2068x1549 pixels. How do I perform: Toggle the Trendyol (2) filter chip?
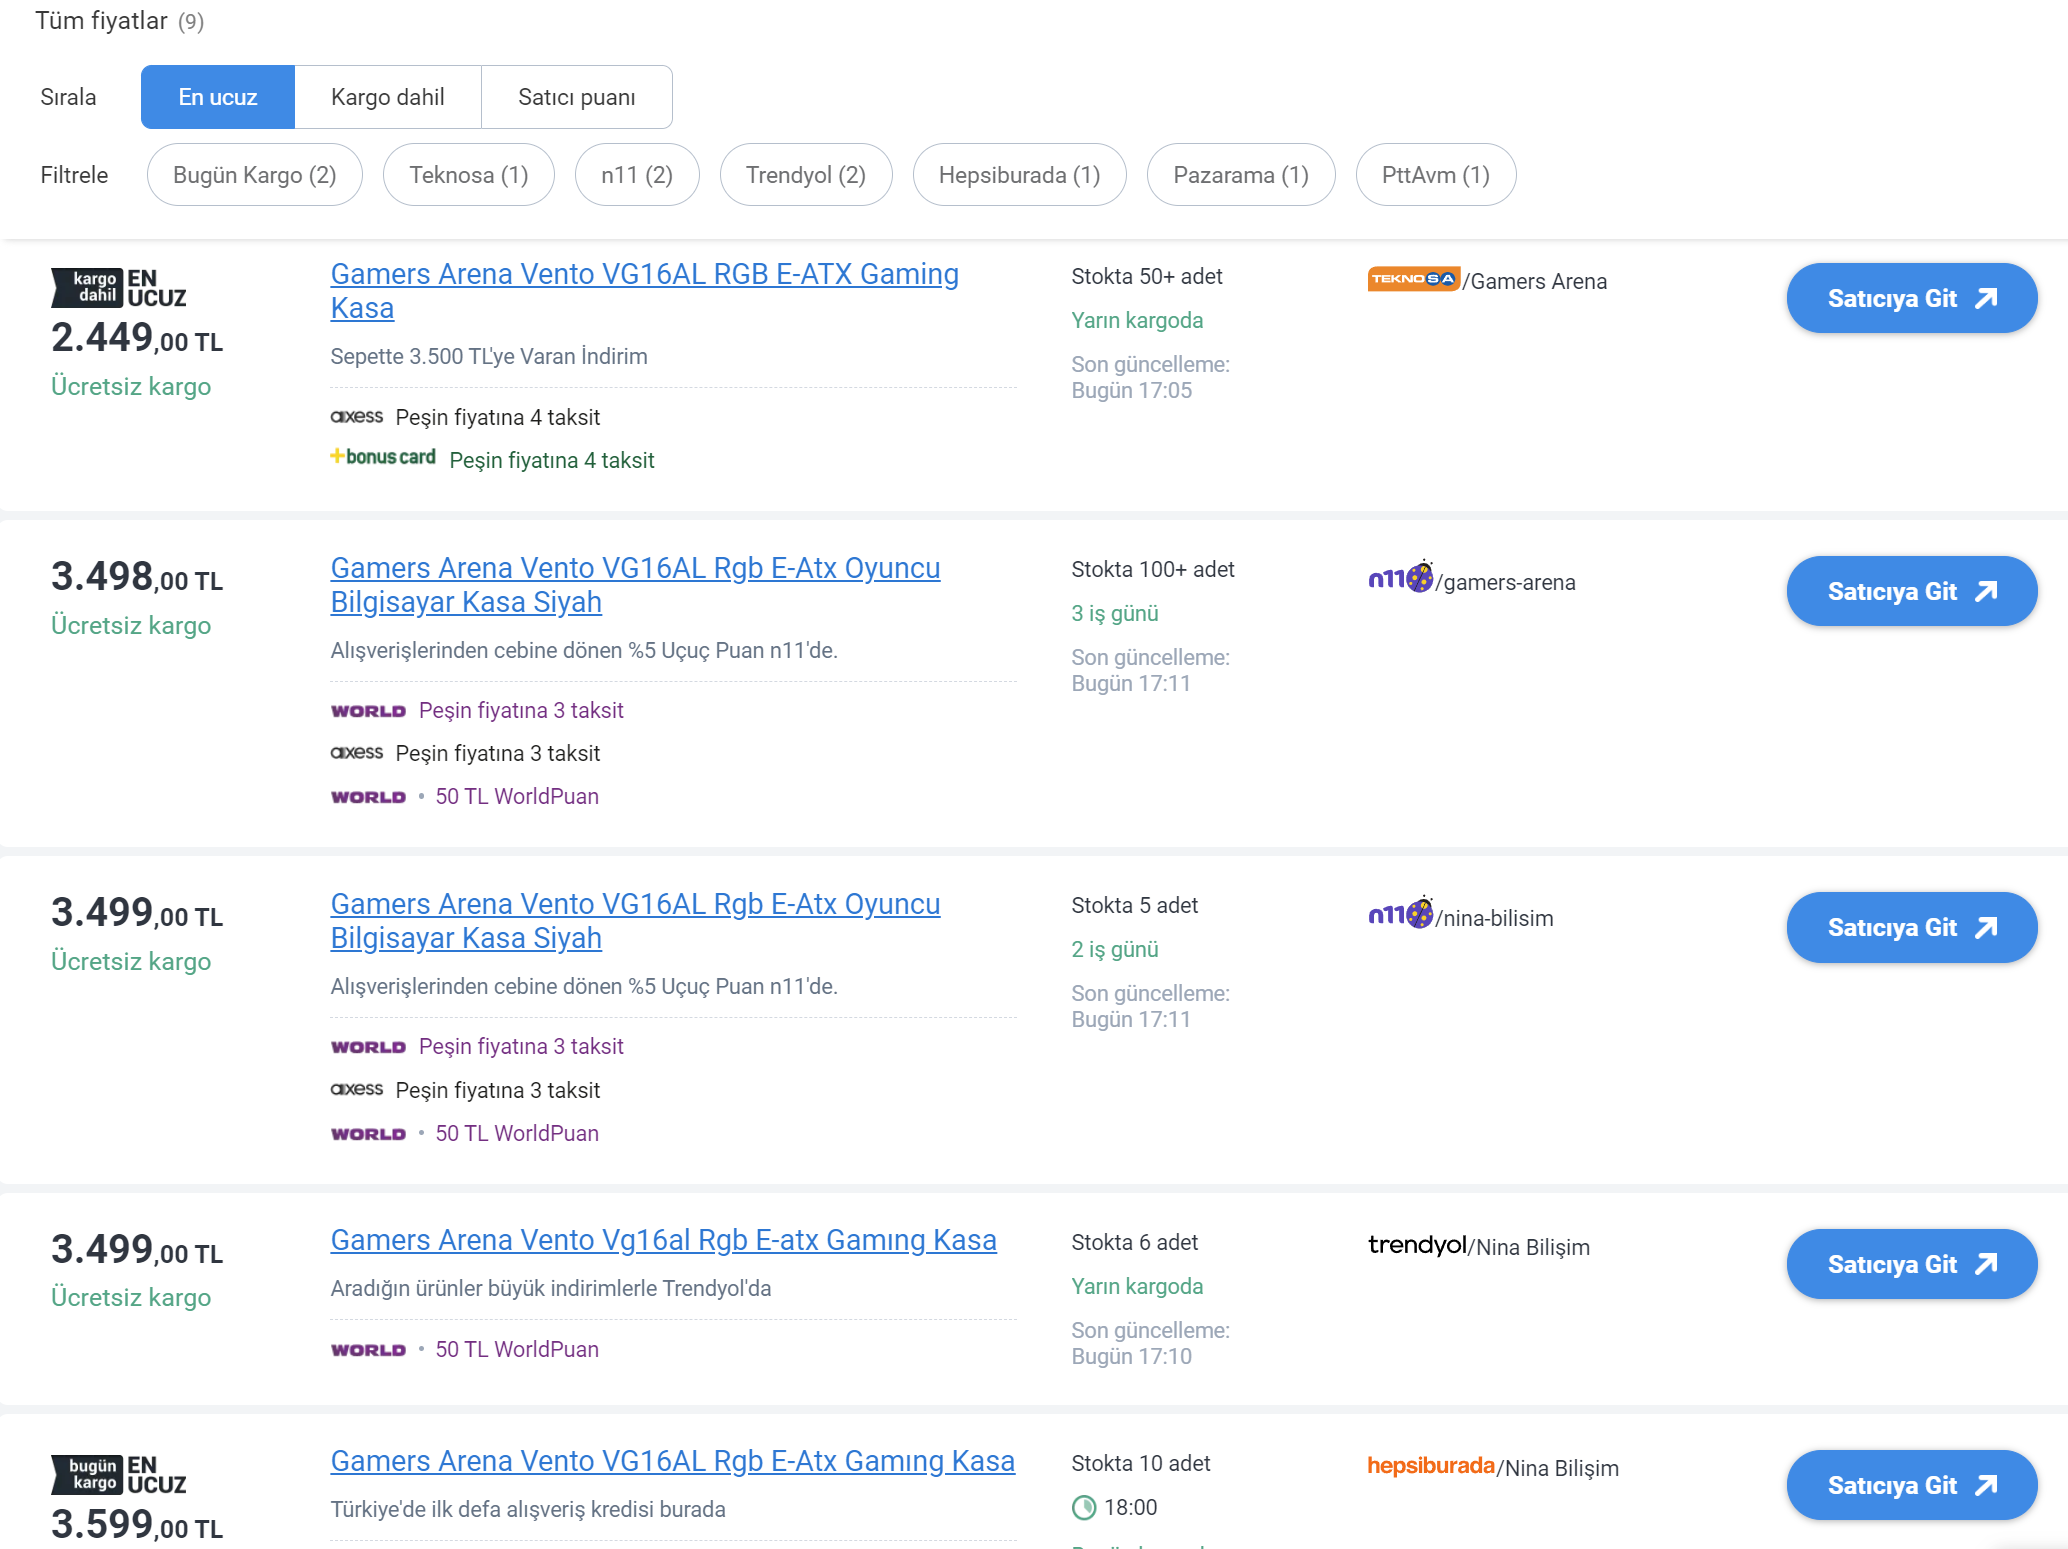805,175
